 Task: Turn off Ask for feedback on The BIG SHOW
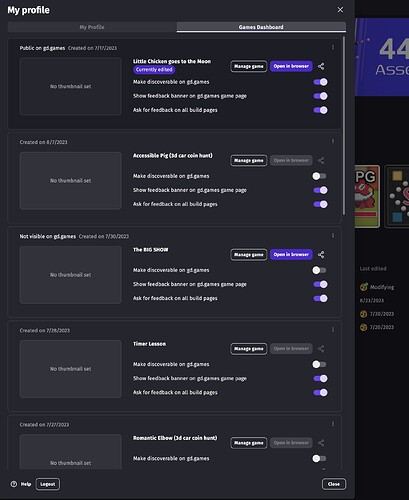point(320,298)
